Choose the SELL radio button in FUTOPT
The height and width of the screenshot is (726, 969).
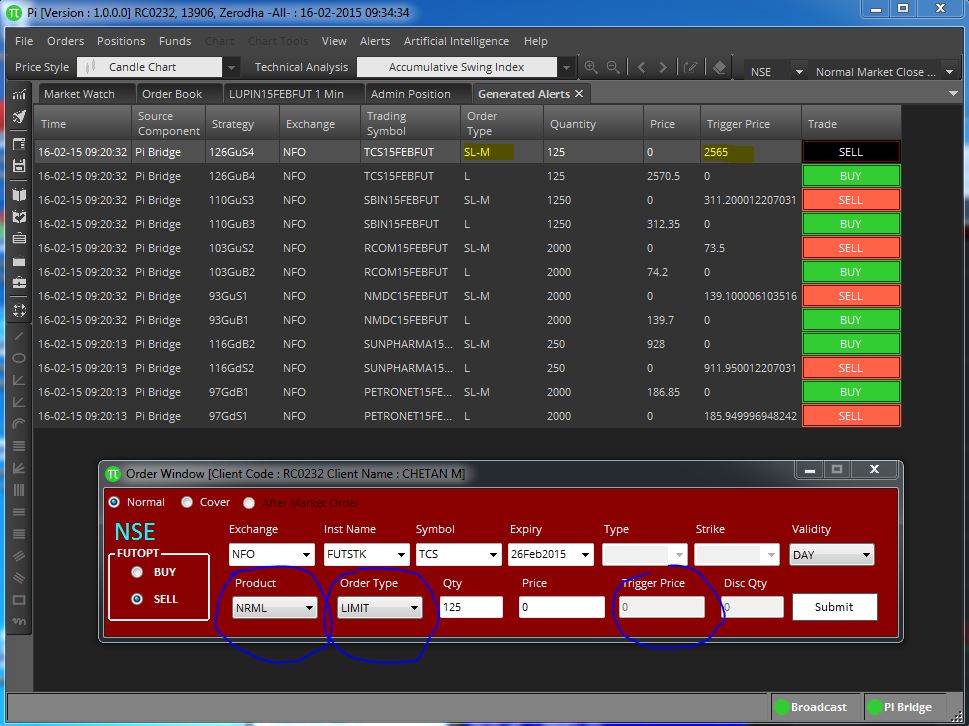pyautogui.click(x=137, y=599)
